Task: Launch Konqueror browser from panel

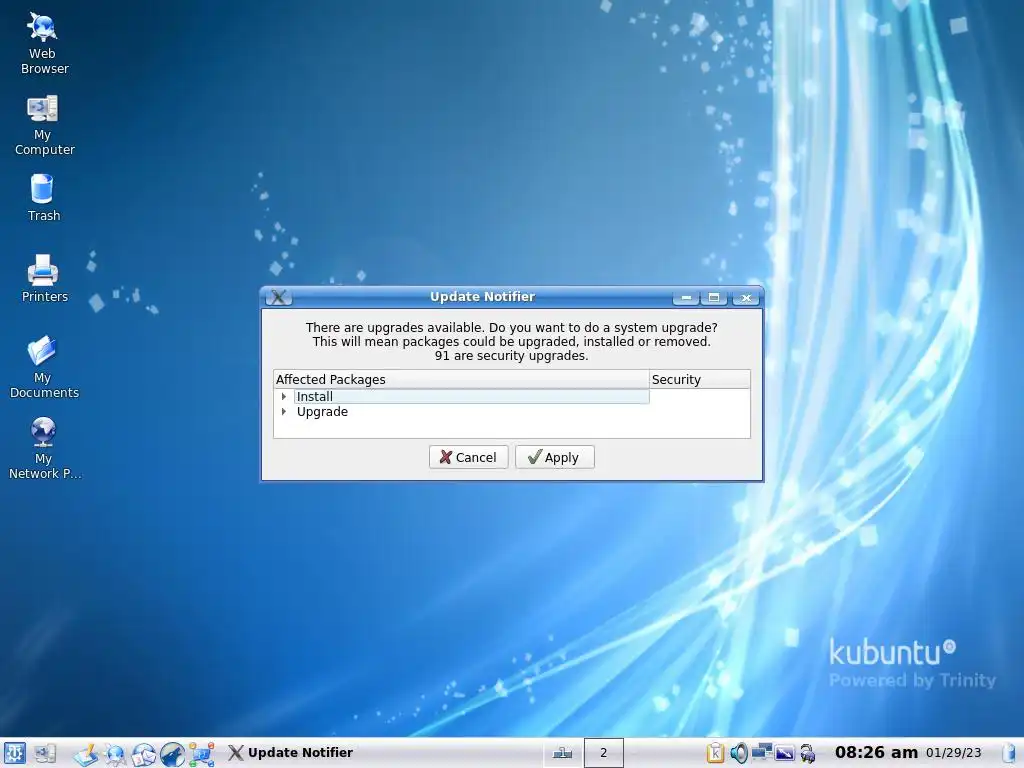Action: tap(114, 754)
